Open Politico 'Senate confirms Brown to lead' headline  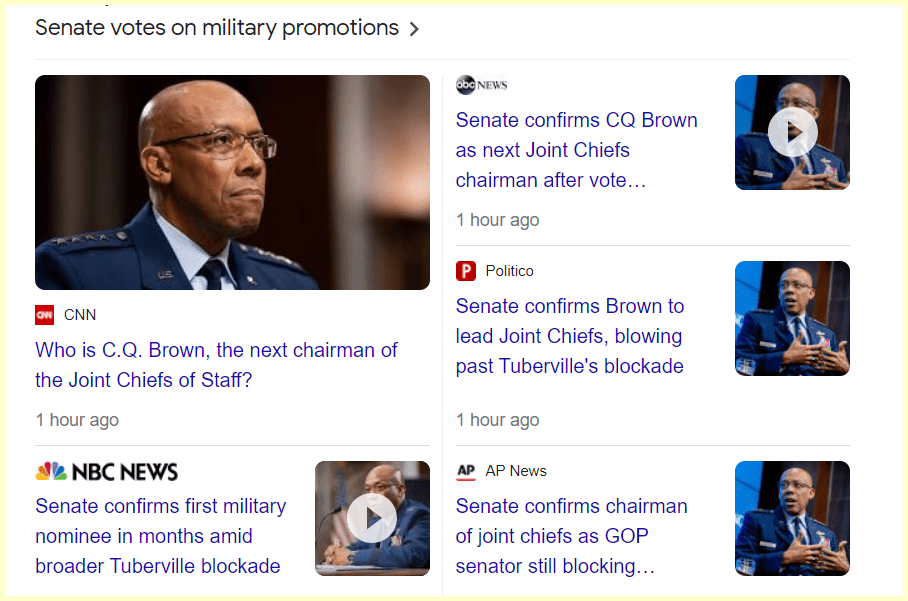pyautogui.click(x=570, y=336)
